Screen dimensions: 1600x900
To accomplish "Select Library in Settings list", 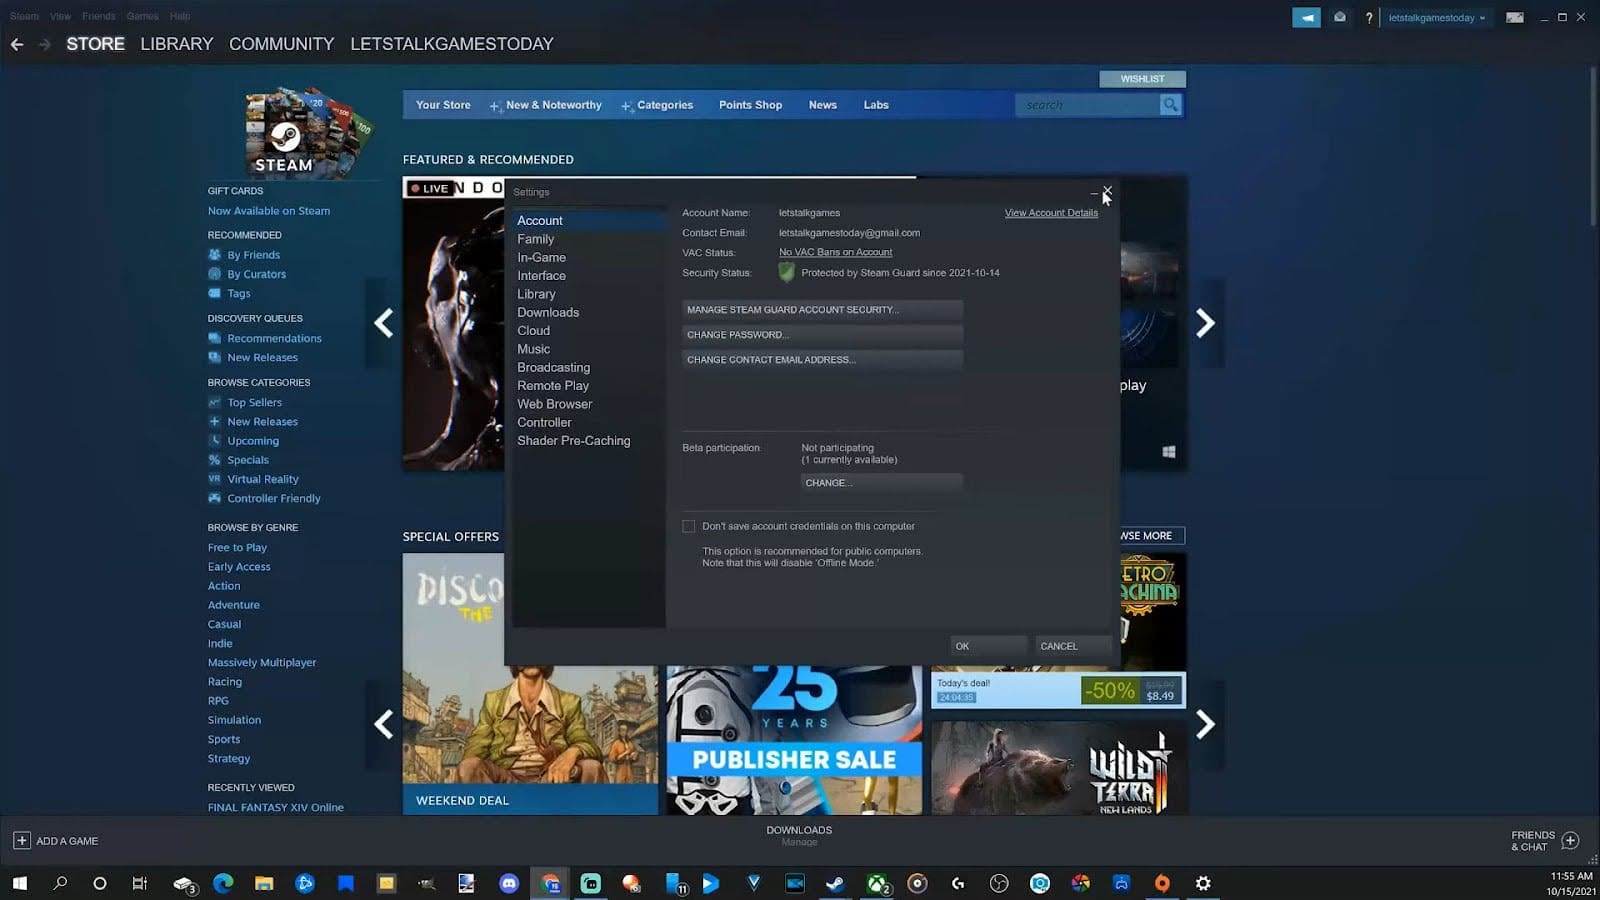I will pyautogui.click(x=588, y=294).
